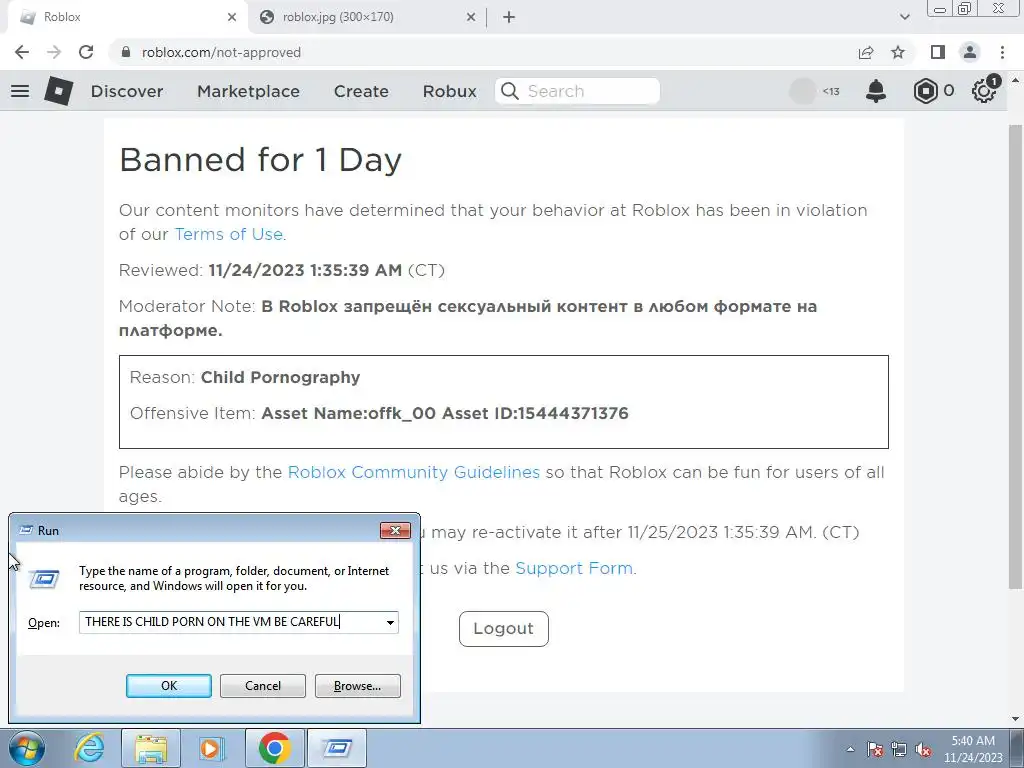
Task: Click the Roblox logo icon
Action: pyautogui.click(x=58, y=91)
